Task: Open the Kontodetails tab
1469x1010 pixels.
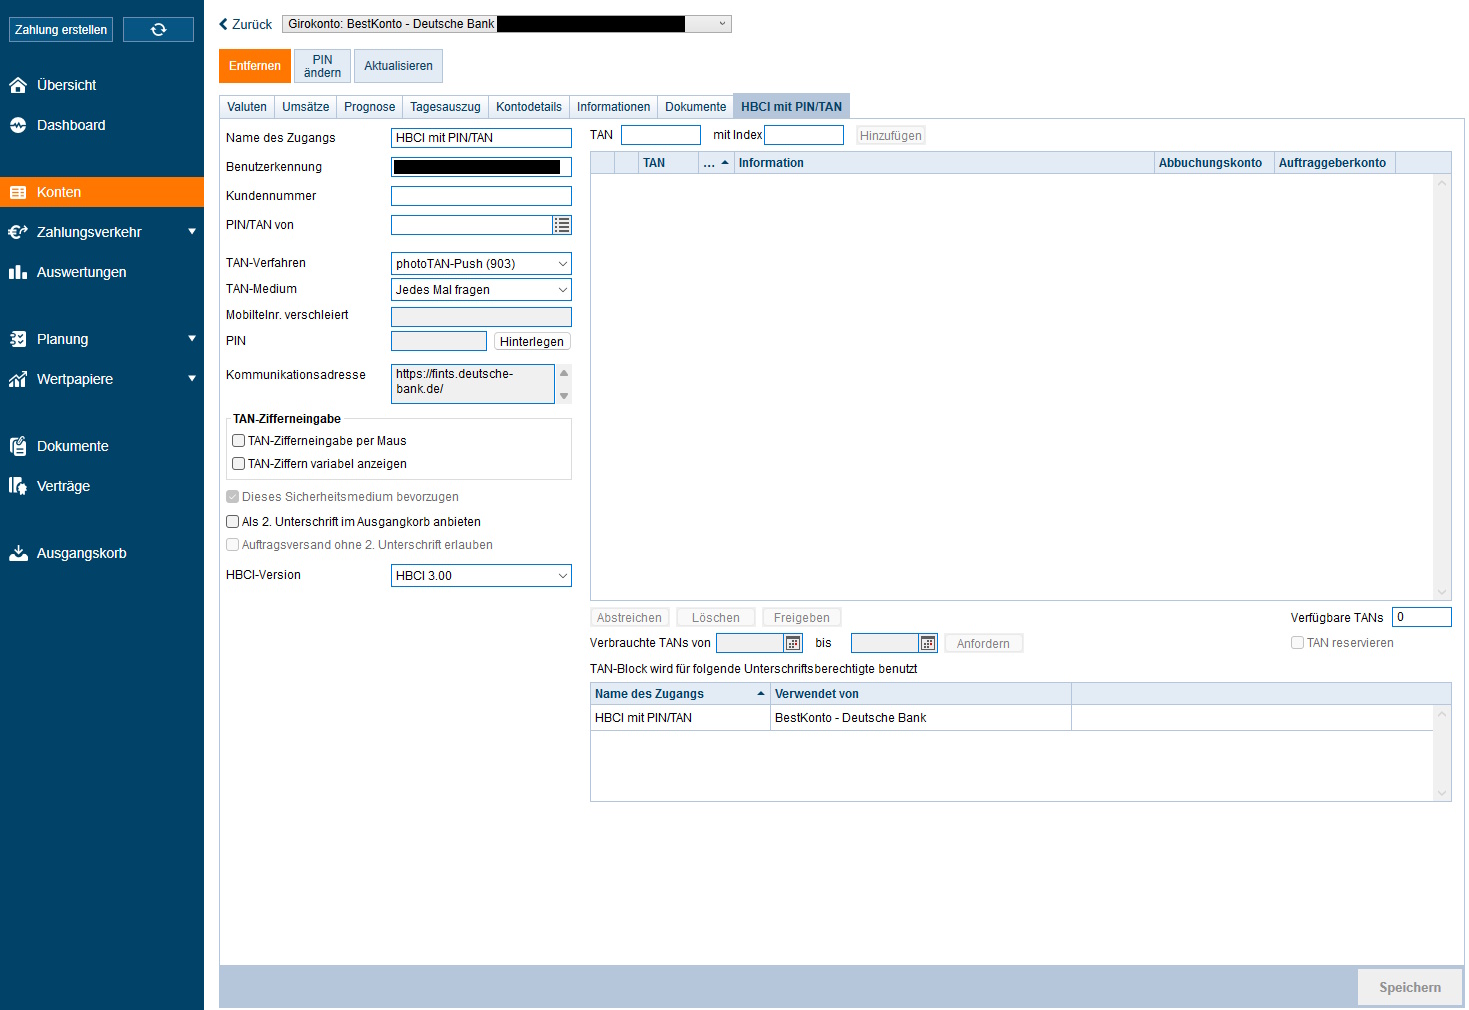Action: click(528, 107)
